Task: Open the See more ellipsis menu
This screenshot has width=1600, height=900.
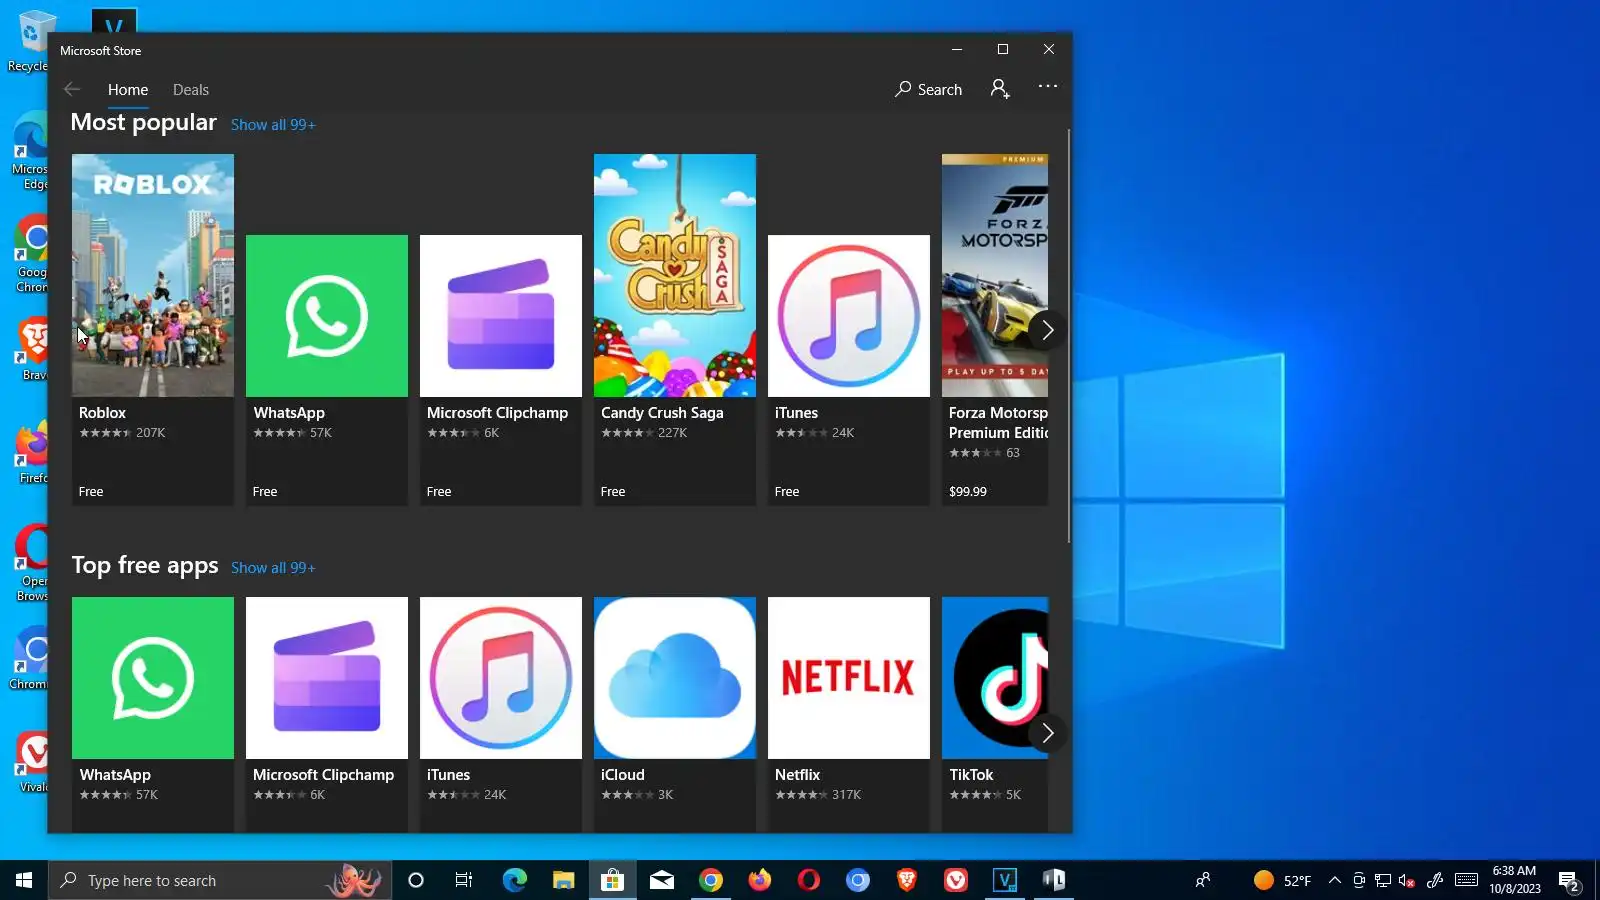Action: pos(1048,87)
